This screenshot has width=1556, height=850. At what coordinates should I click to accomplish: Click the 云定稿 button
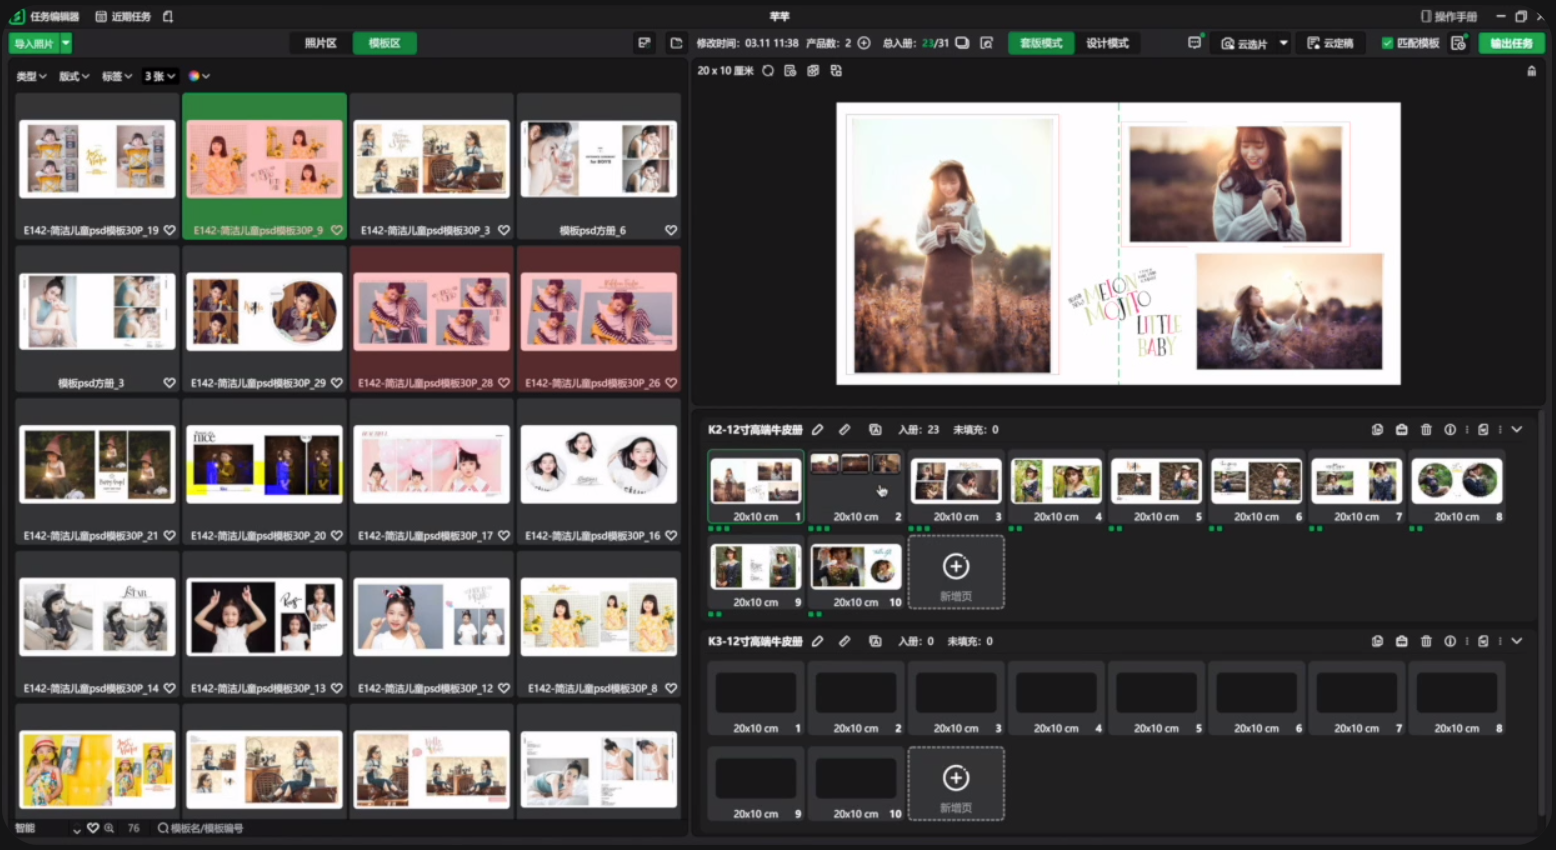1330,43
